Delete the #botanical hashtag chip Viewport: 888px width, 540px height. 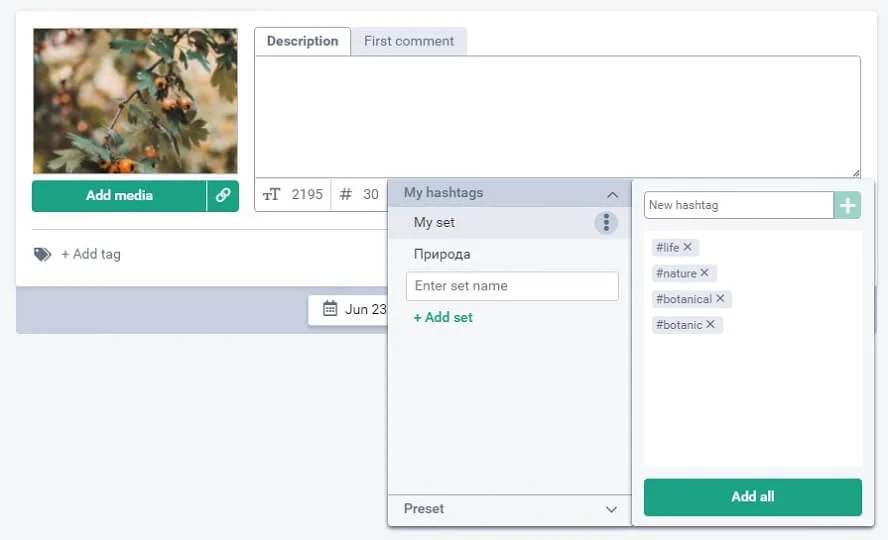coord(720,299)
